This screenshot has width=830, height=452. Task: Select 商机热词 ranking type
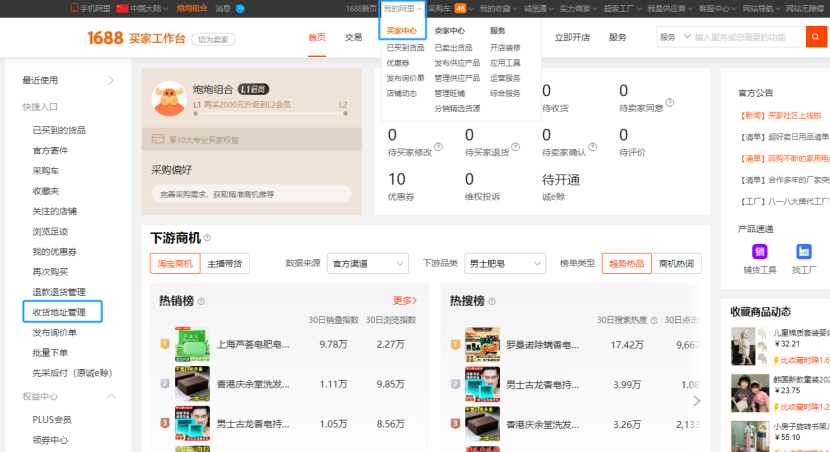pos(676,264)
